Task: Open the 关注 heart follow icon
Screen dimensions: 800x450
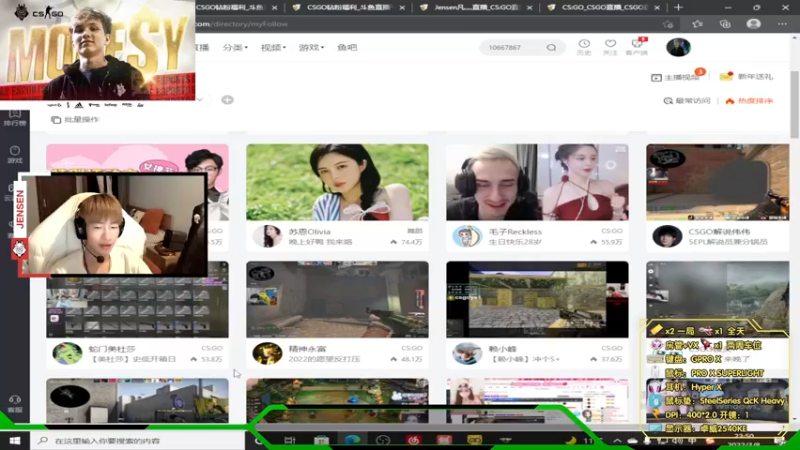Action: pyautogui.click(x=610, y=47)
